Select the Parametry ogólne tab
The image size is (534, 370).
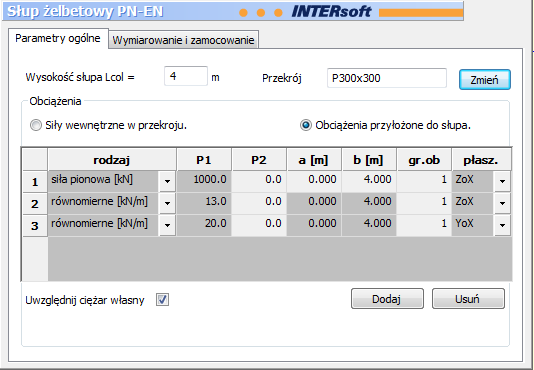pos(58,38)
